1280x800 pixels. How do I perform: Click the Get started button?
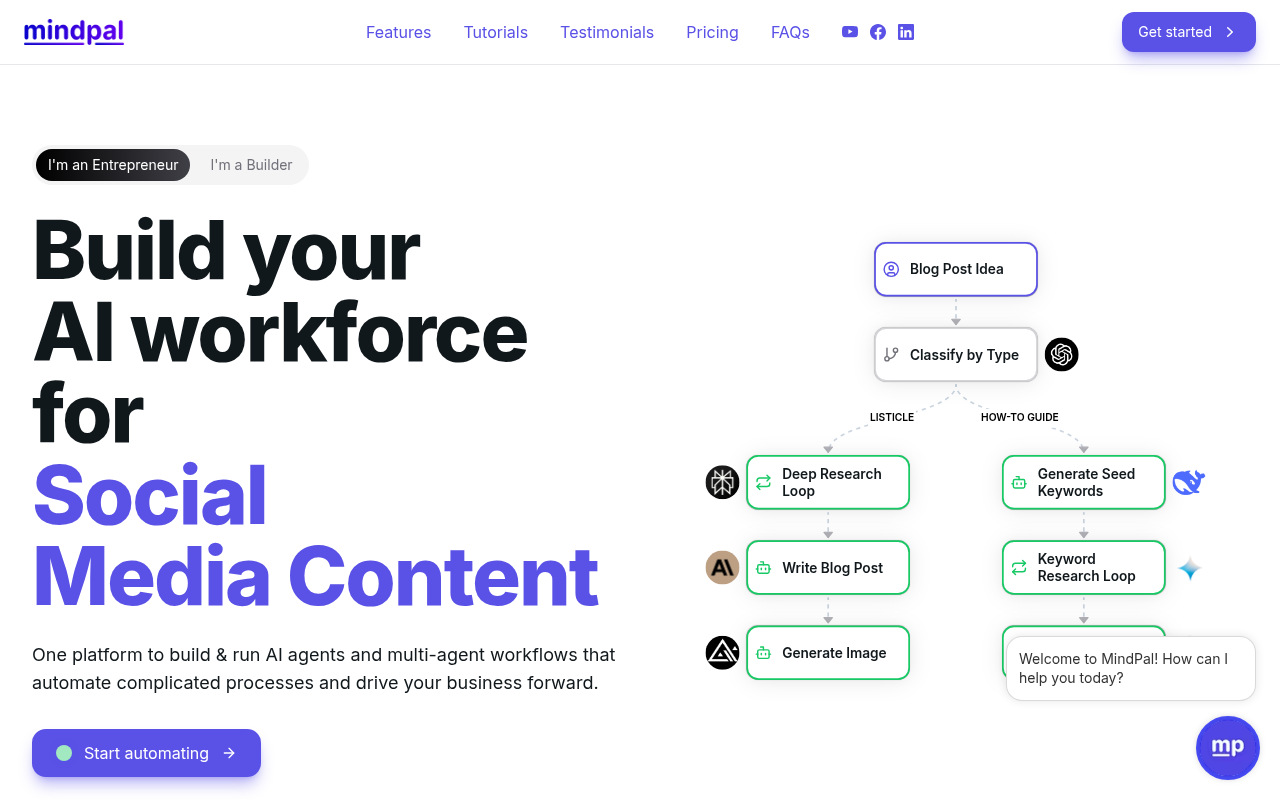tap(1188, 31)
